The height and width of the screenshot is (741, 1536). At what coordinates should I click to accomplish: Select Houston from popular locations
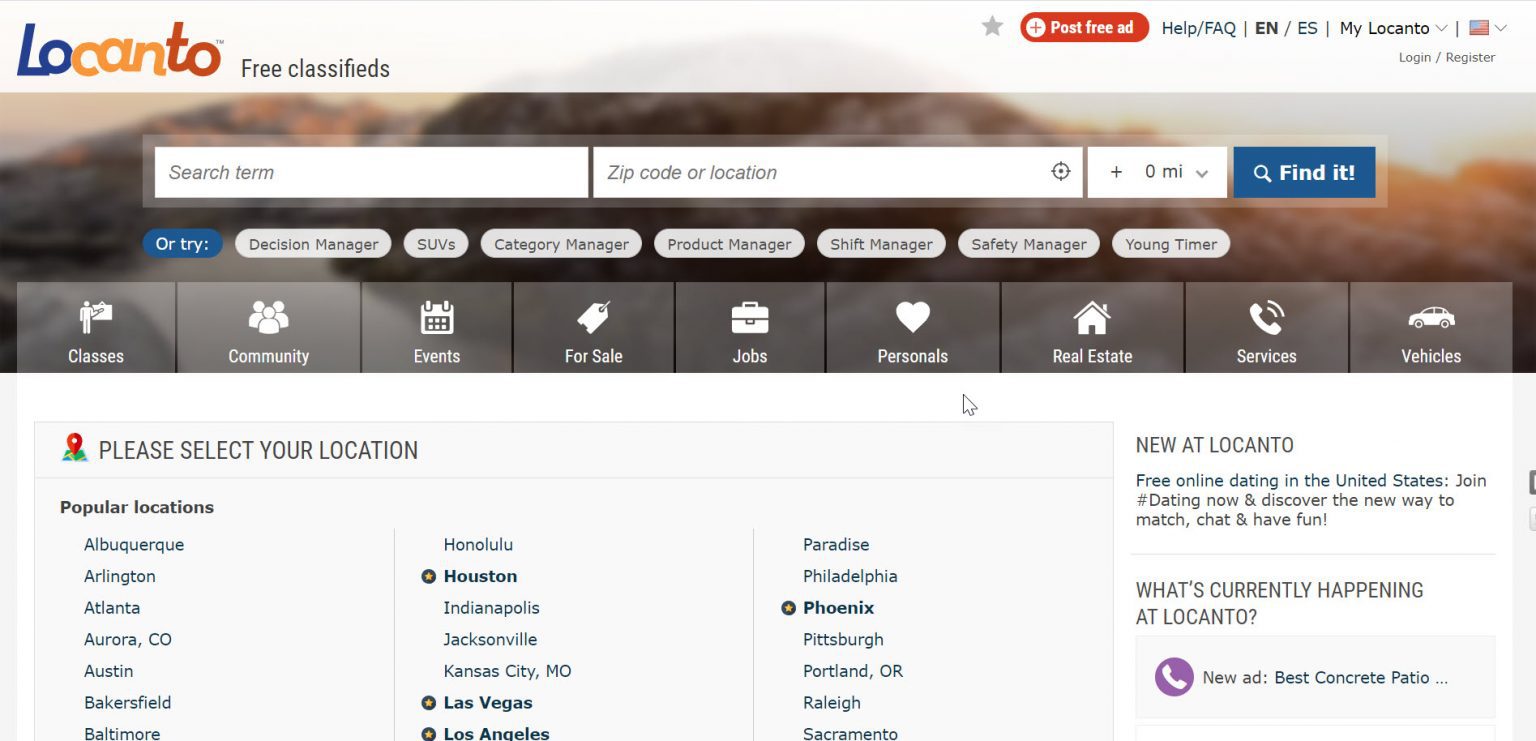coord(480,576)
